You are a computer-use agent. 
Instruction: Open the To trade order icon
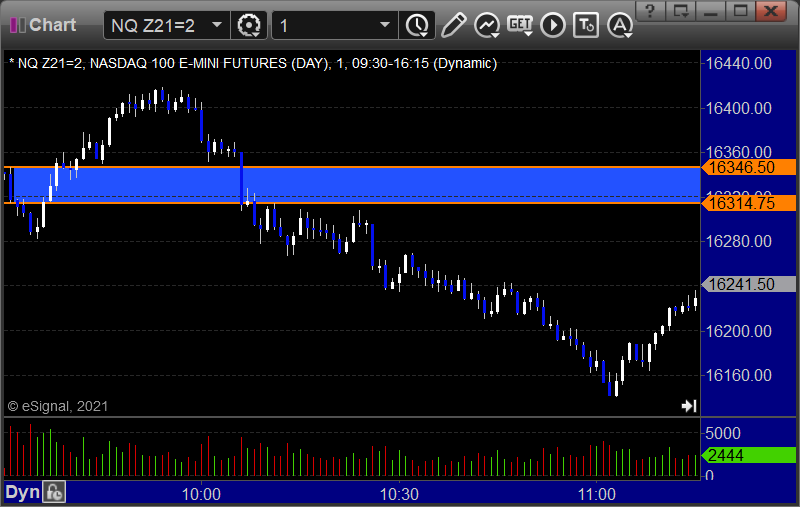tap(586, 26)
